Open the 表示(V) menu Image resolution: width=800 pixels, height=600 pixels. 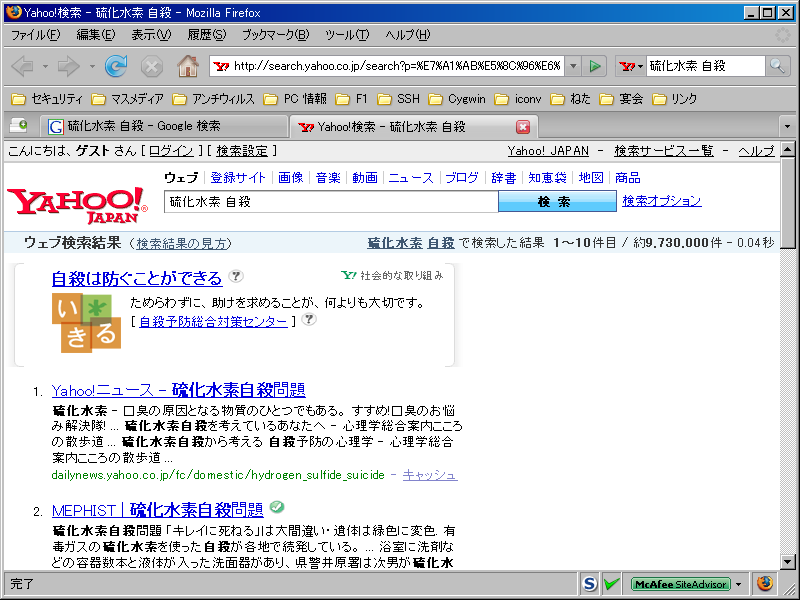tap(151, 35)
